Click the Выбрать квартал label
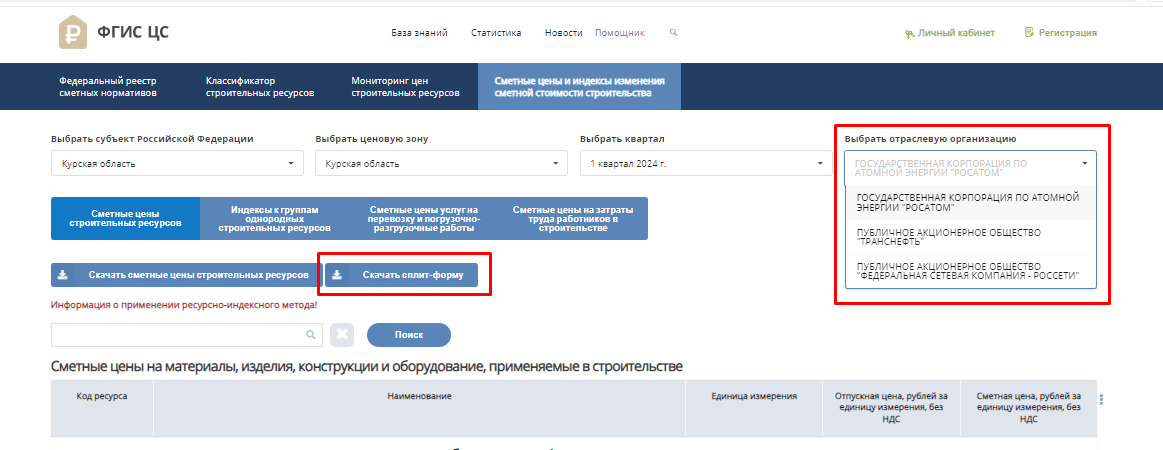The image size is (1163, 450). pyautogui.click(x=622, y=139)
